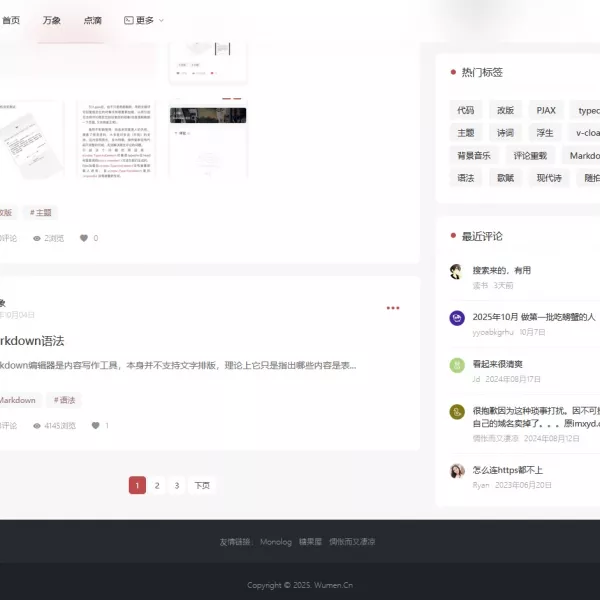Open the comment 怎么连https都不上
This screenshot has width=600, height=600.
pos(507,470)
